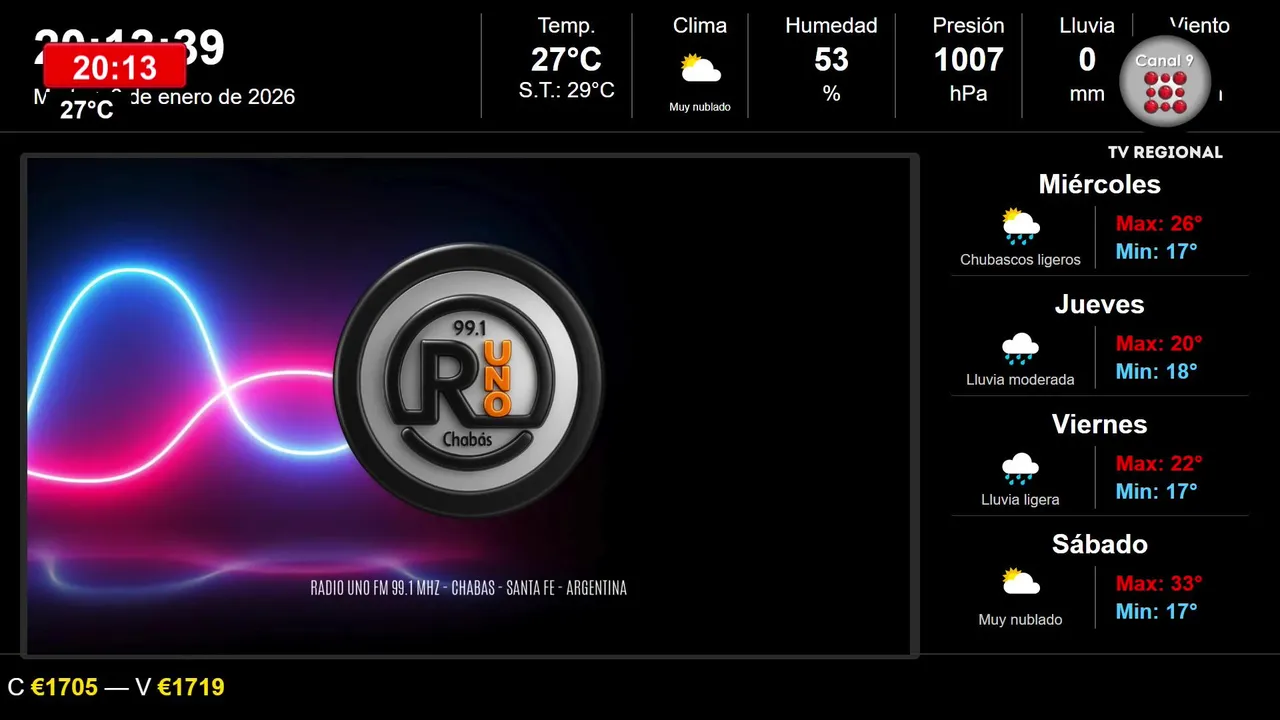Click the Miércoles day heading
The image size is (1280, 720).
click(1099, 184)
